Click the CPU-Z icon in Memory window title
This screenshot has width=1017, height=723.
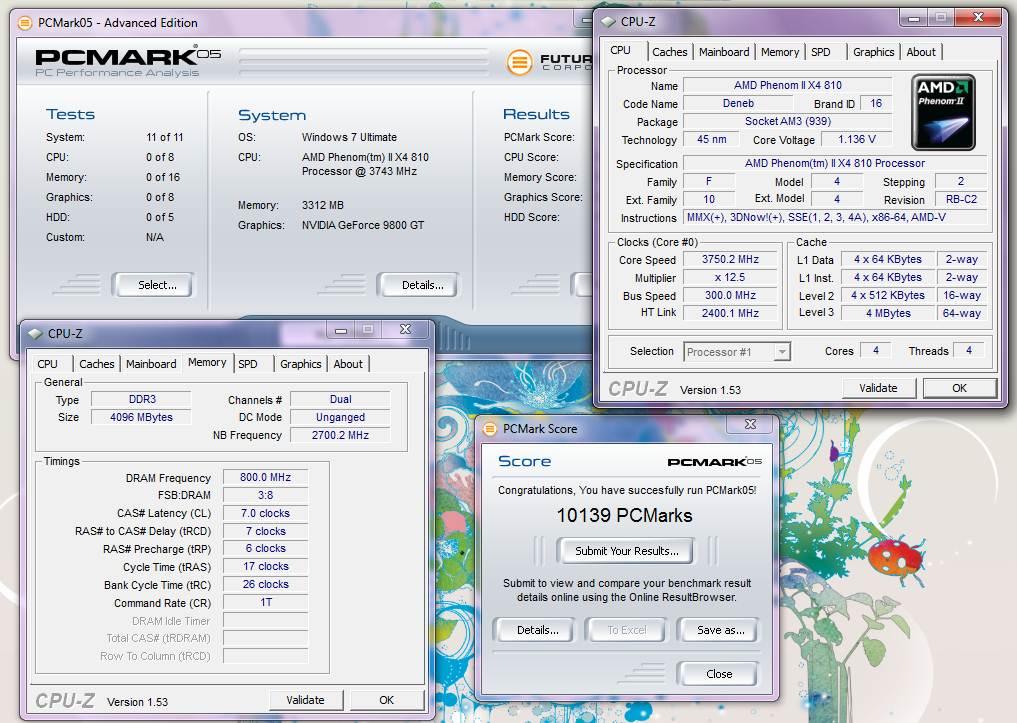pyautogui.click(x=34, y=334)
